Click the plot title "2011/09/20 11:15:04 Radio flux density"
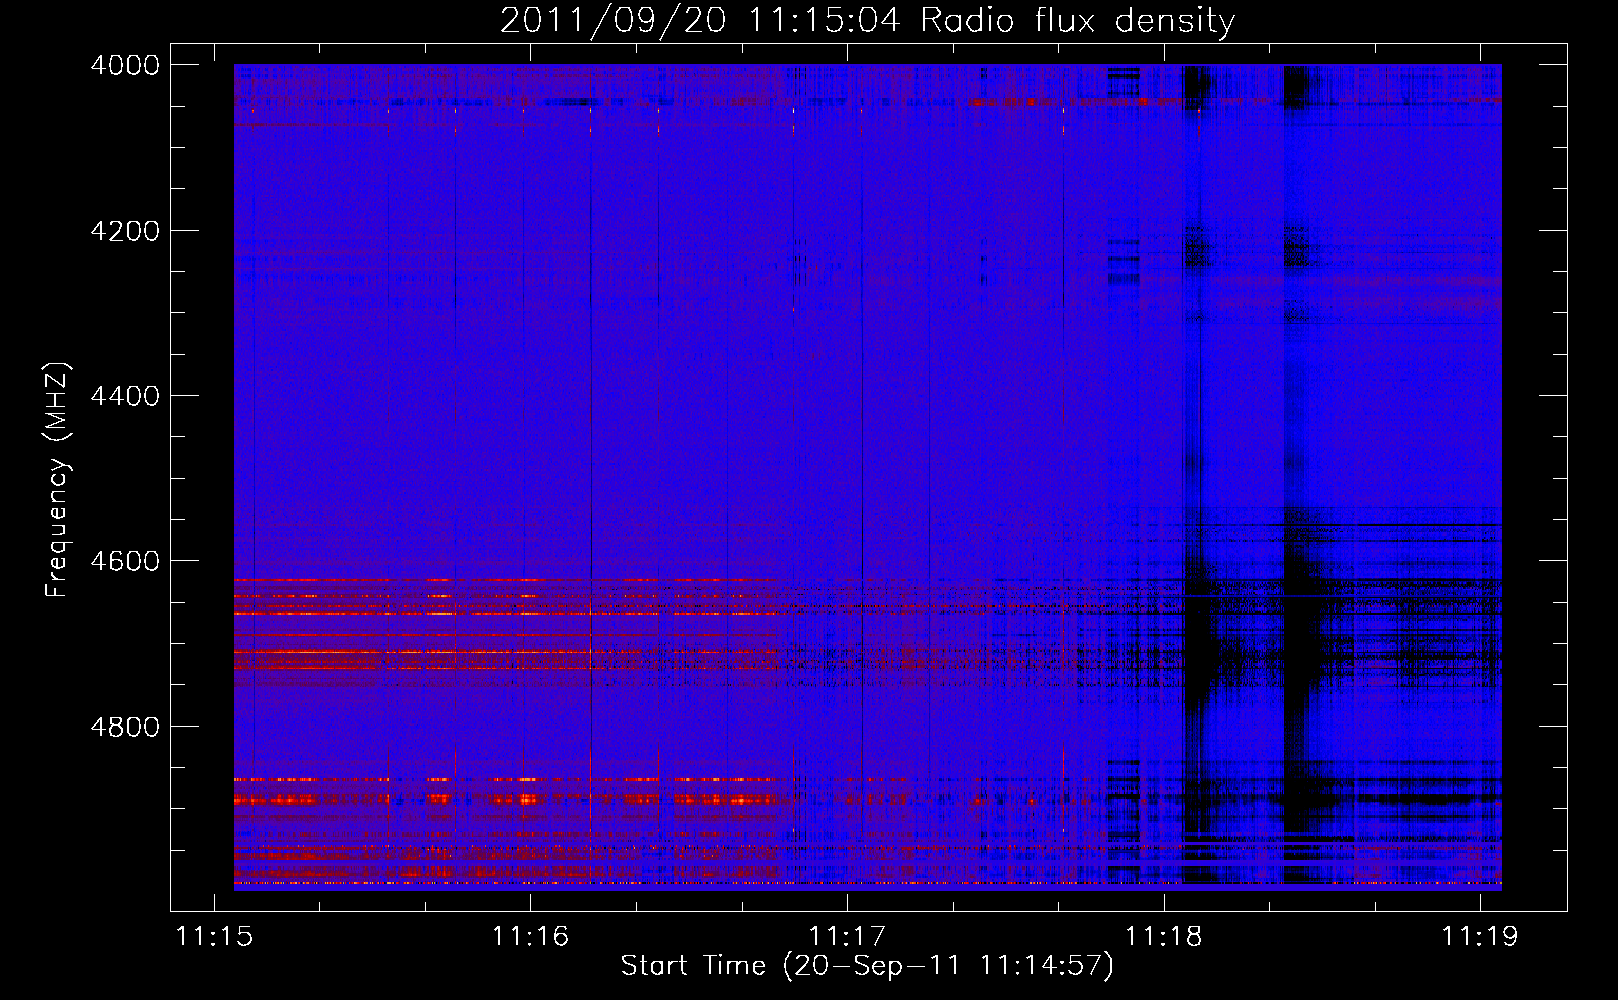The width and height of the screenshot is (1618, 1000). pos(867,20)
